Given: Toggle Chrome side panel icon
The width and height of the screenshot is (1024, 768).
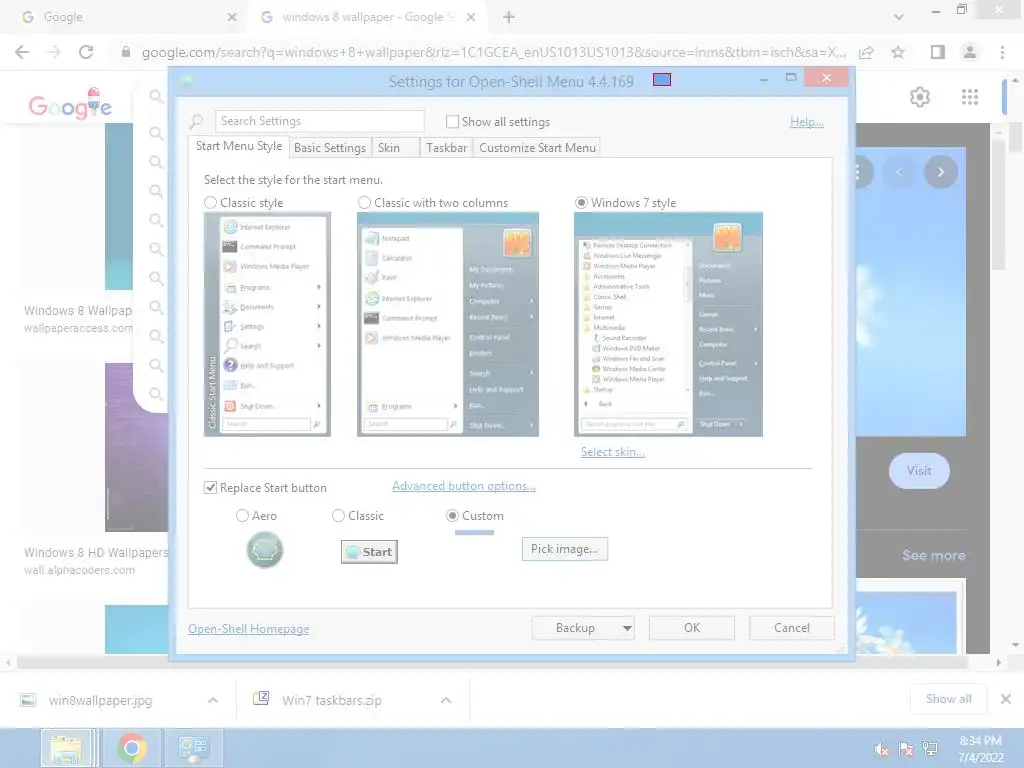Looking at the screenshot, I should tap(938, 52).
